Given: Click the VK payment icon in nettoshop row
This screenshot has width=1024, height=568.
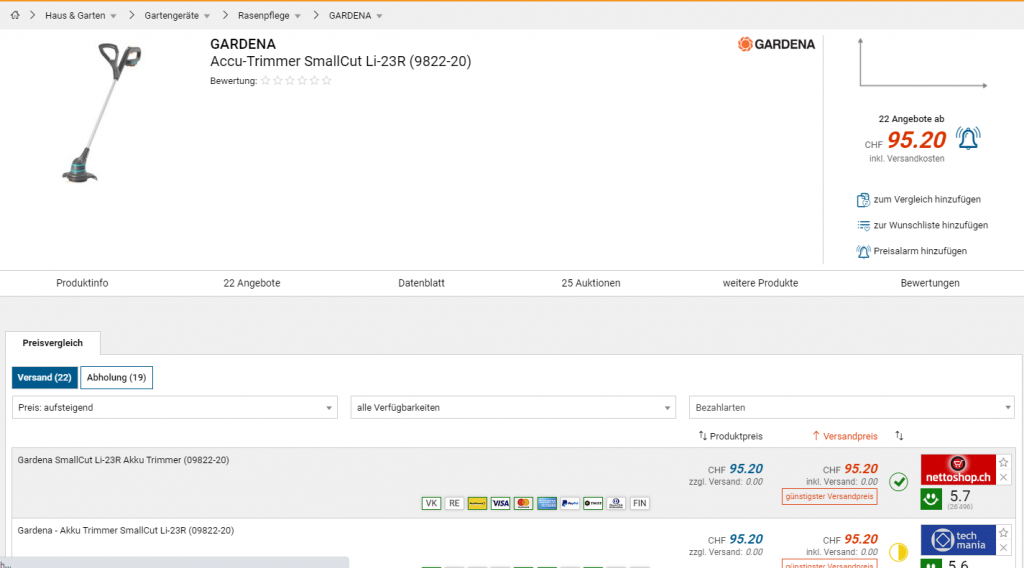Looking at the screenshot, I should pyautogui.click(x=431, y=503).
